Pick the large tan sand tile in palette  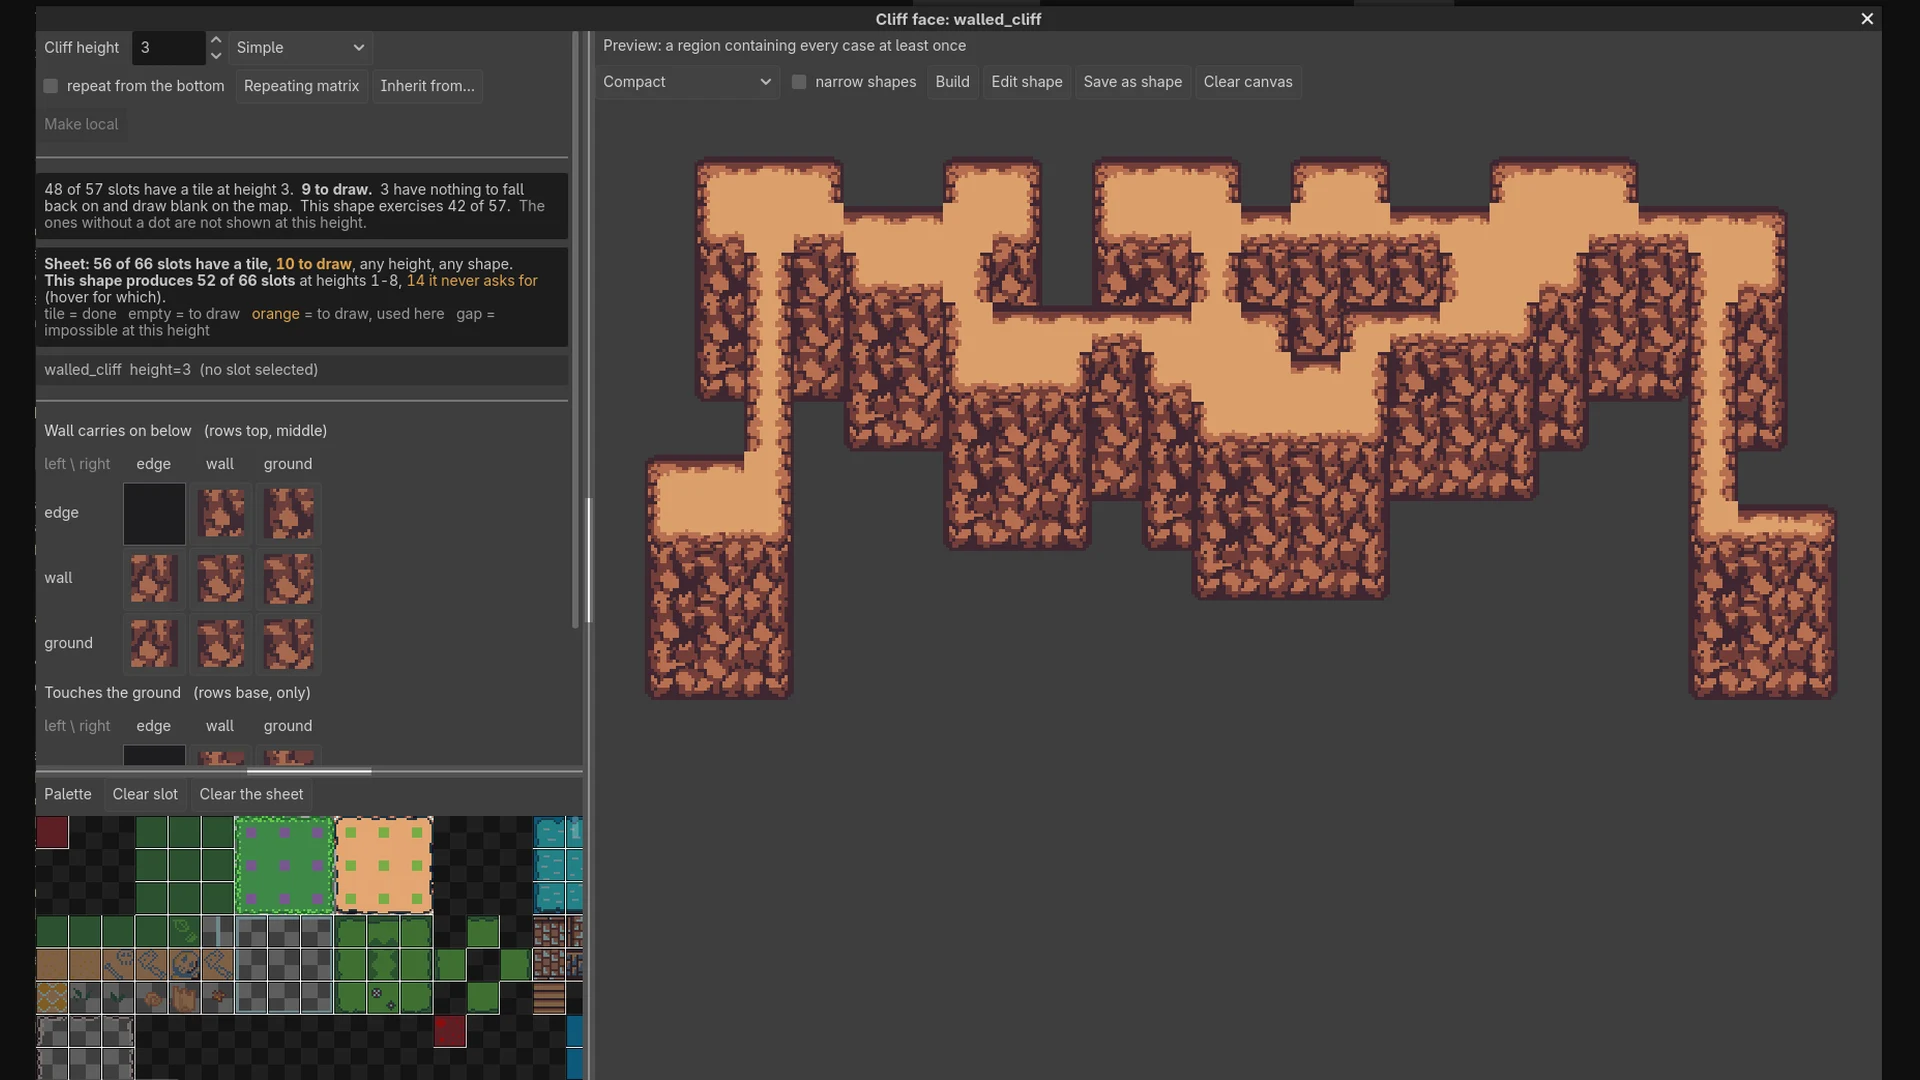coord(384,865)
